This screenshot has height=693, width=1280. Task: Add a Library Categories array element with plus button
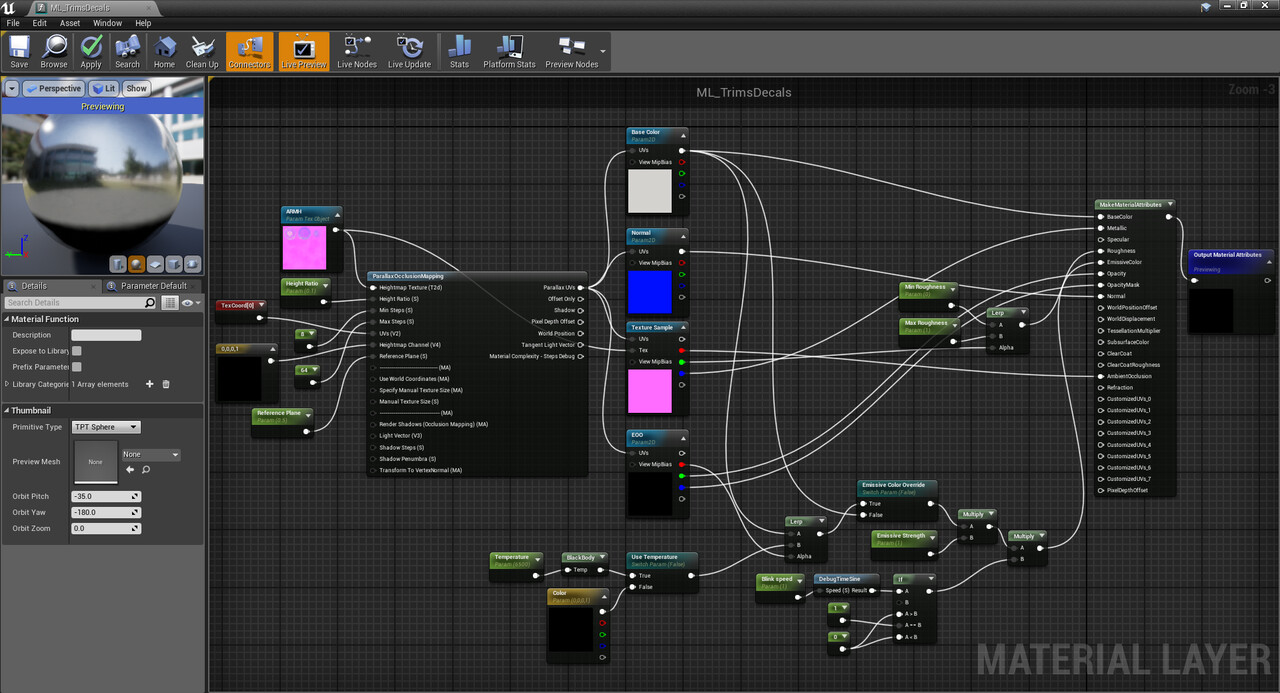pyautogui.click(x=148, y=383)
